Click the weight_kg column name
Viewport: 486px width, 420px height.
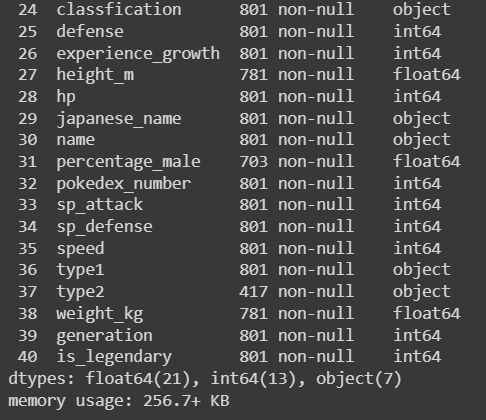[x=100, y=314]
